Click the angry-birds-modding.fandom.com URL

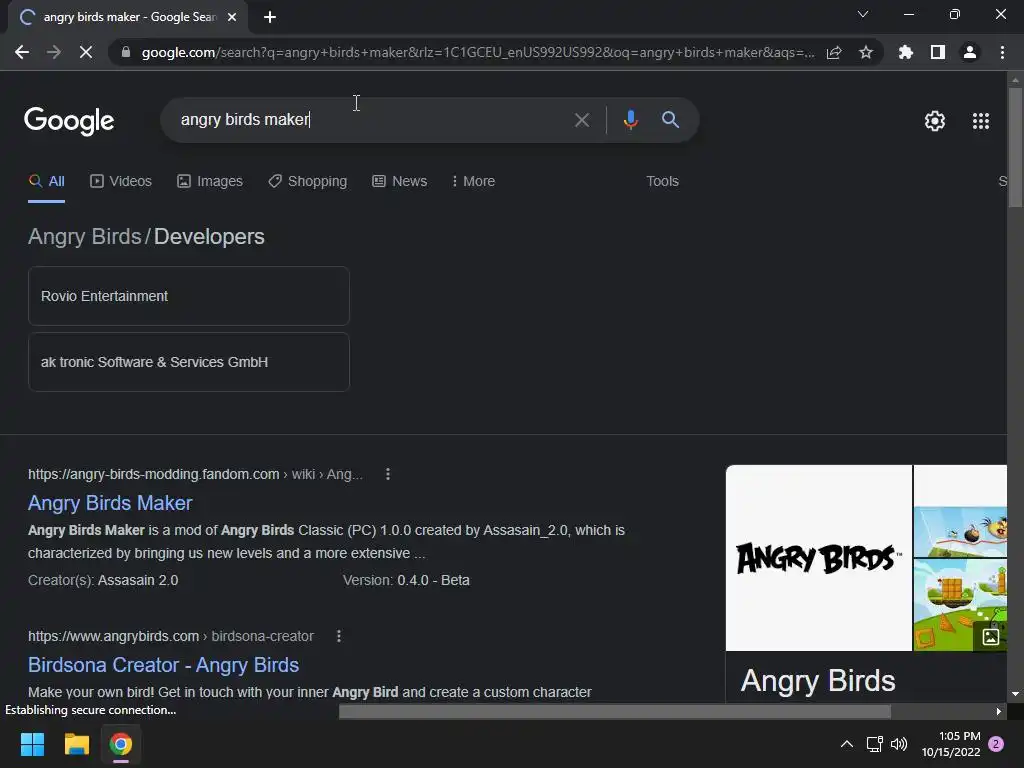[195, 474]
